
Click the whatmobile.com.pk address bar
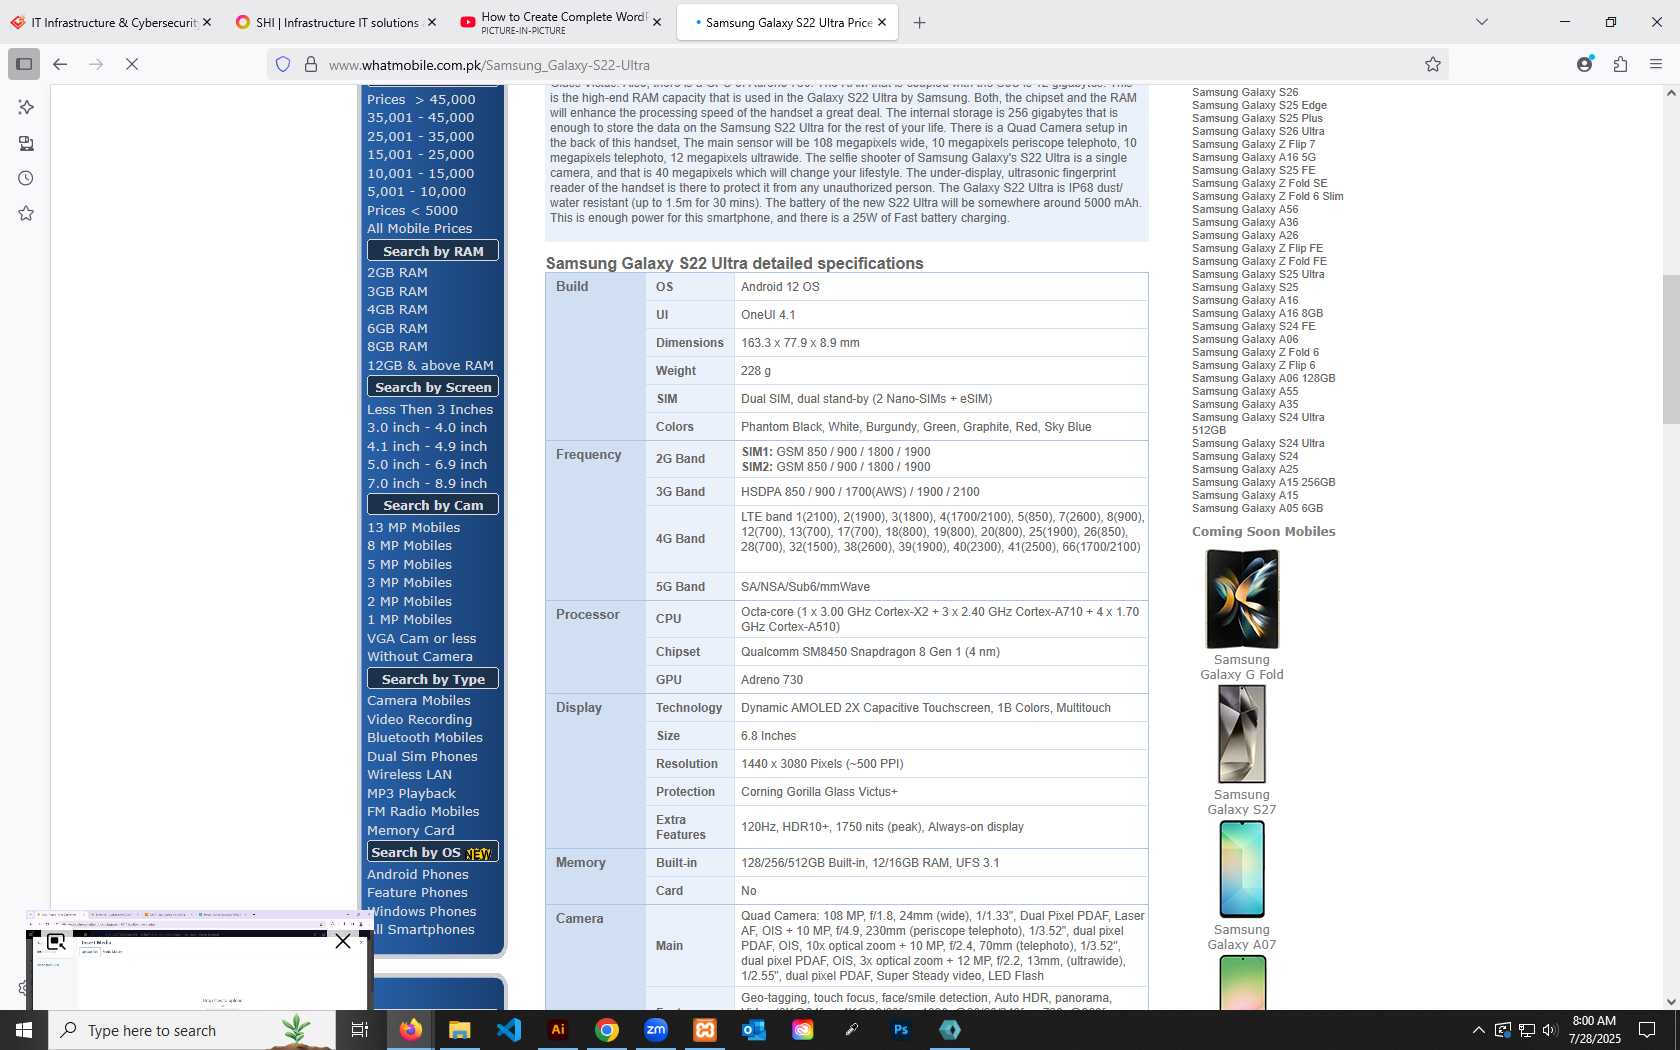click(x=860, y=64)
